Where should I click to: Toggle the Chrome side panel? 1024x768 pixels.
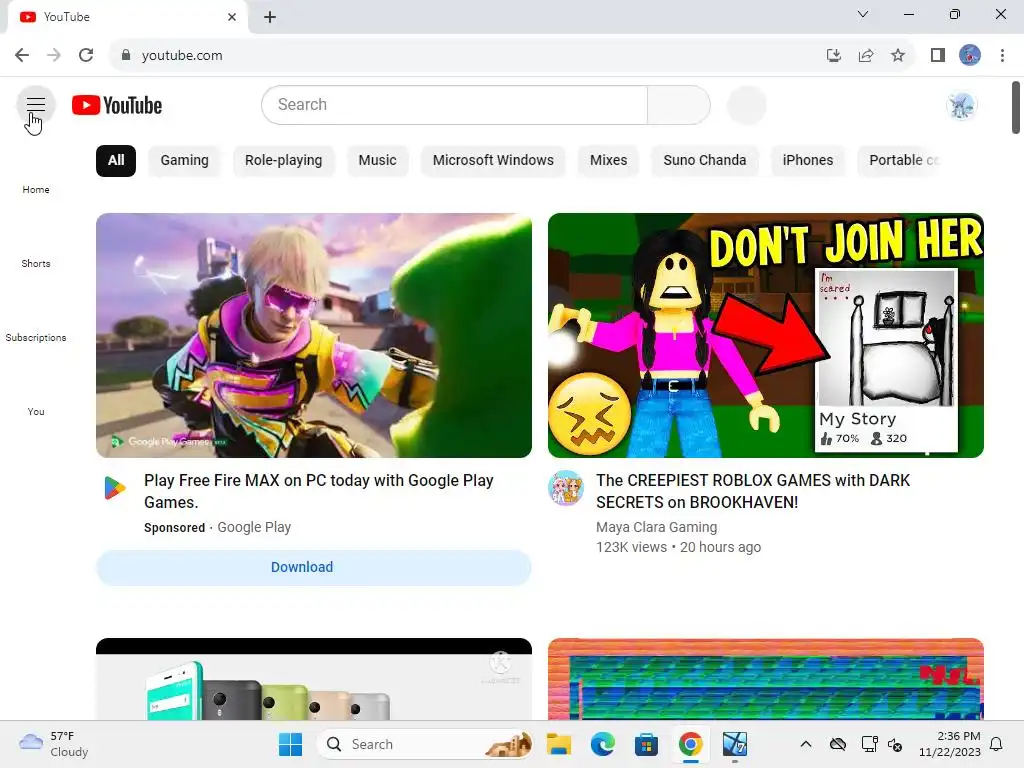(938, 56)
